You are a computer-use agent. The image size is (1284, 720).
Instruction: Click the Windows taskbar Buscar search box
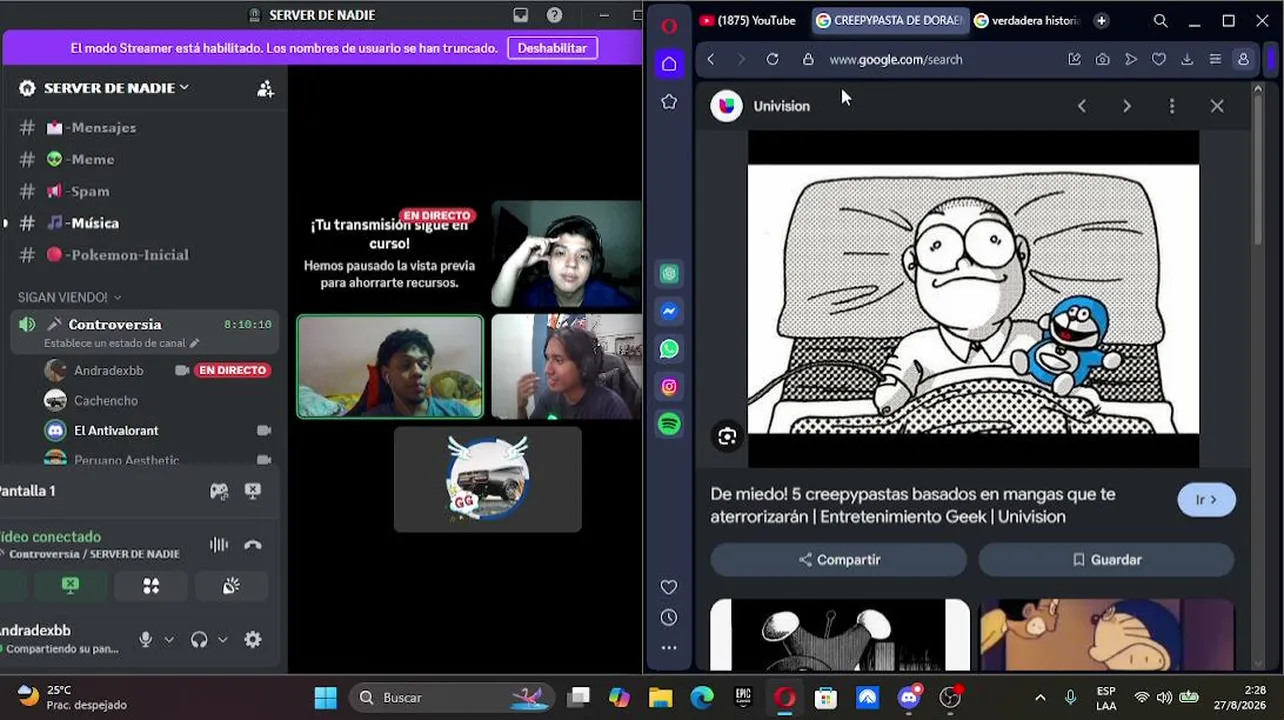coord(454,697)
